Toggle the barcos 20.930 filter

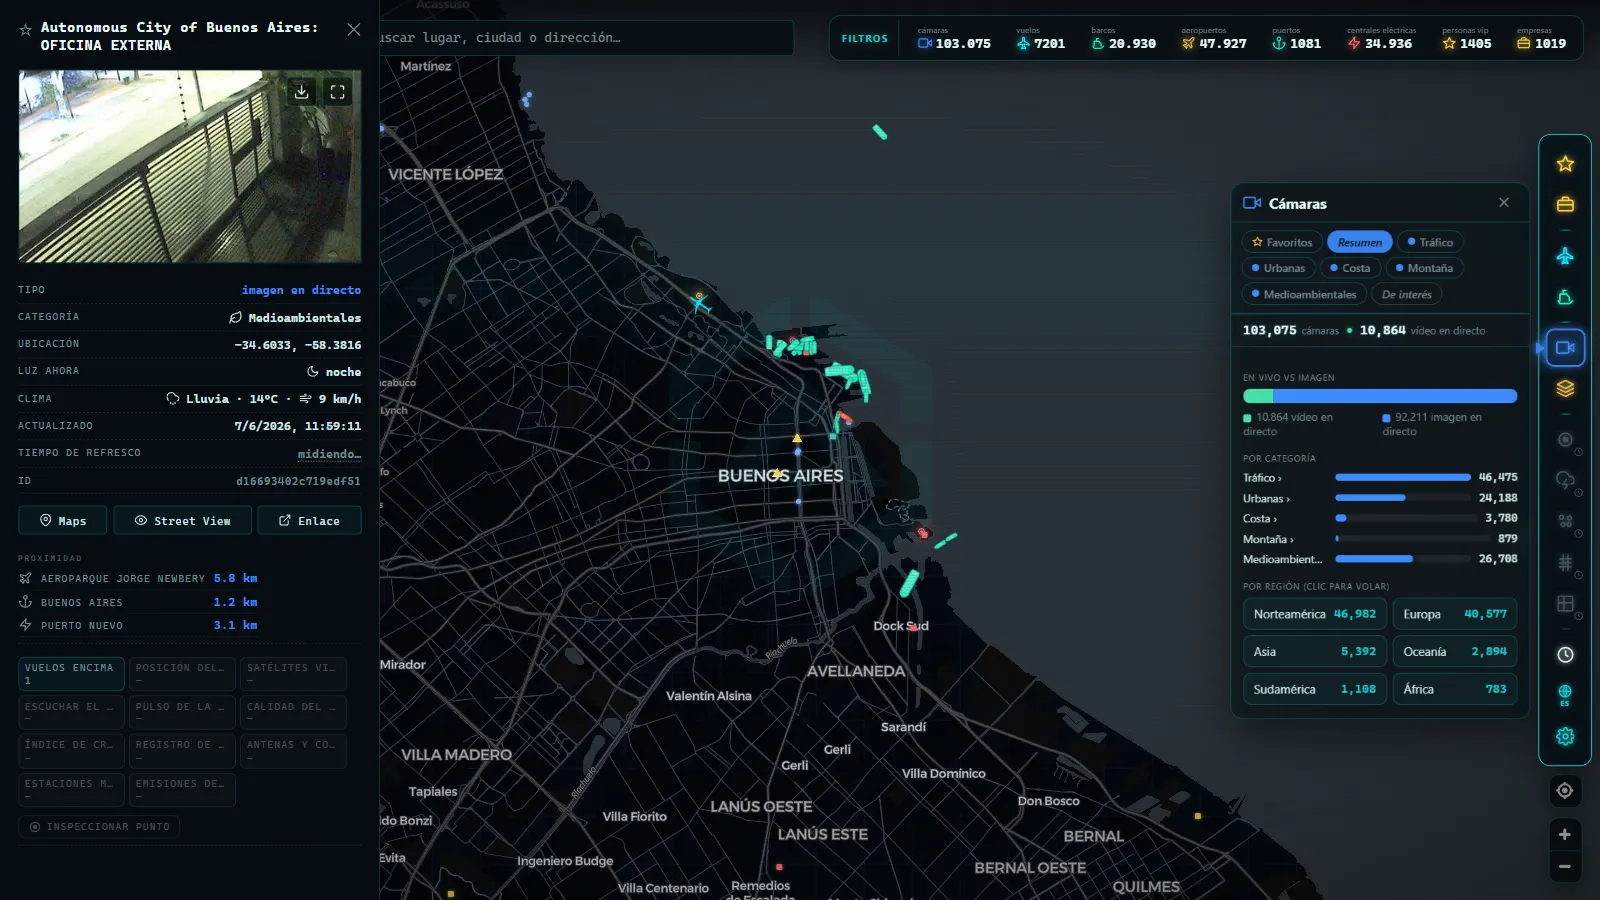pos(1123,38)
